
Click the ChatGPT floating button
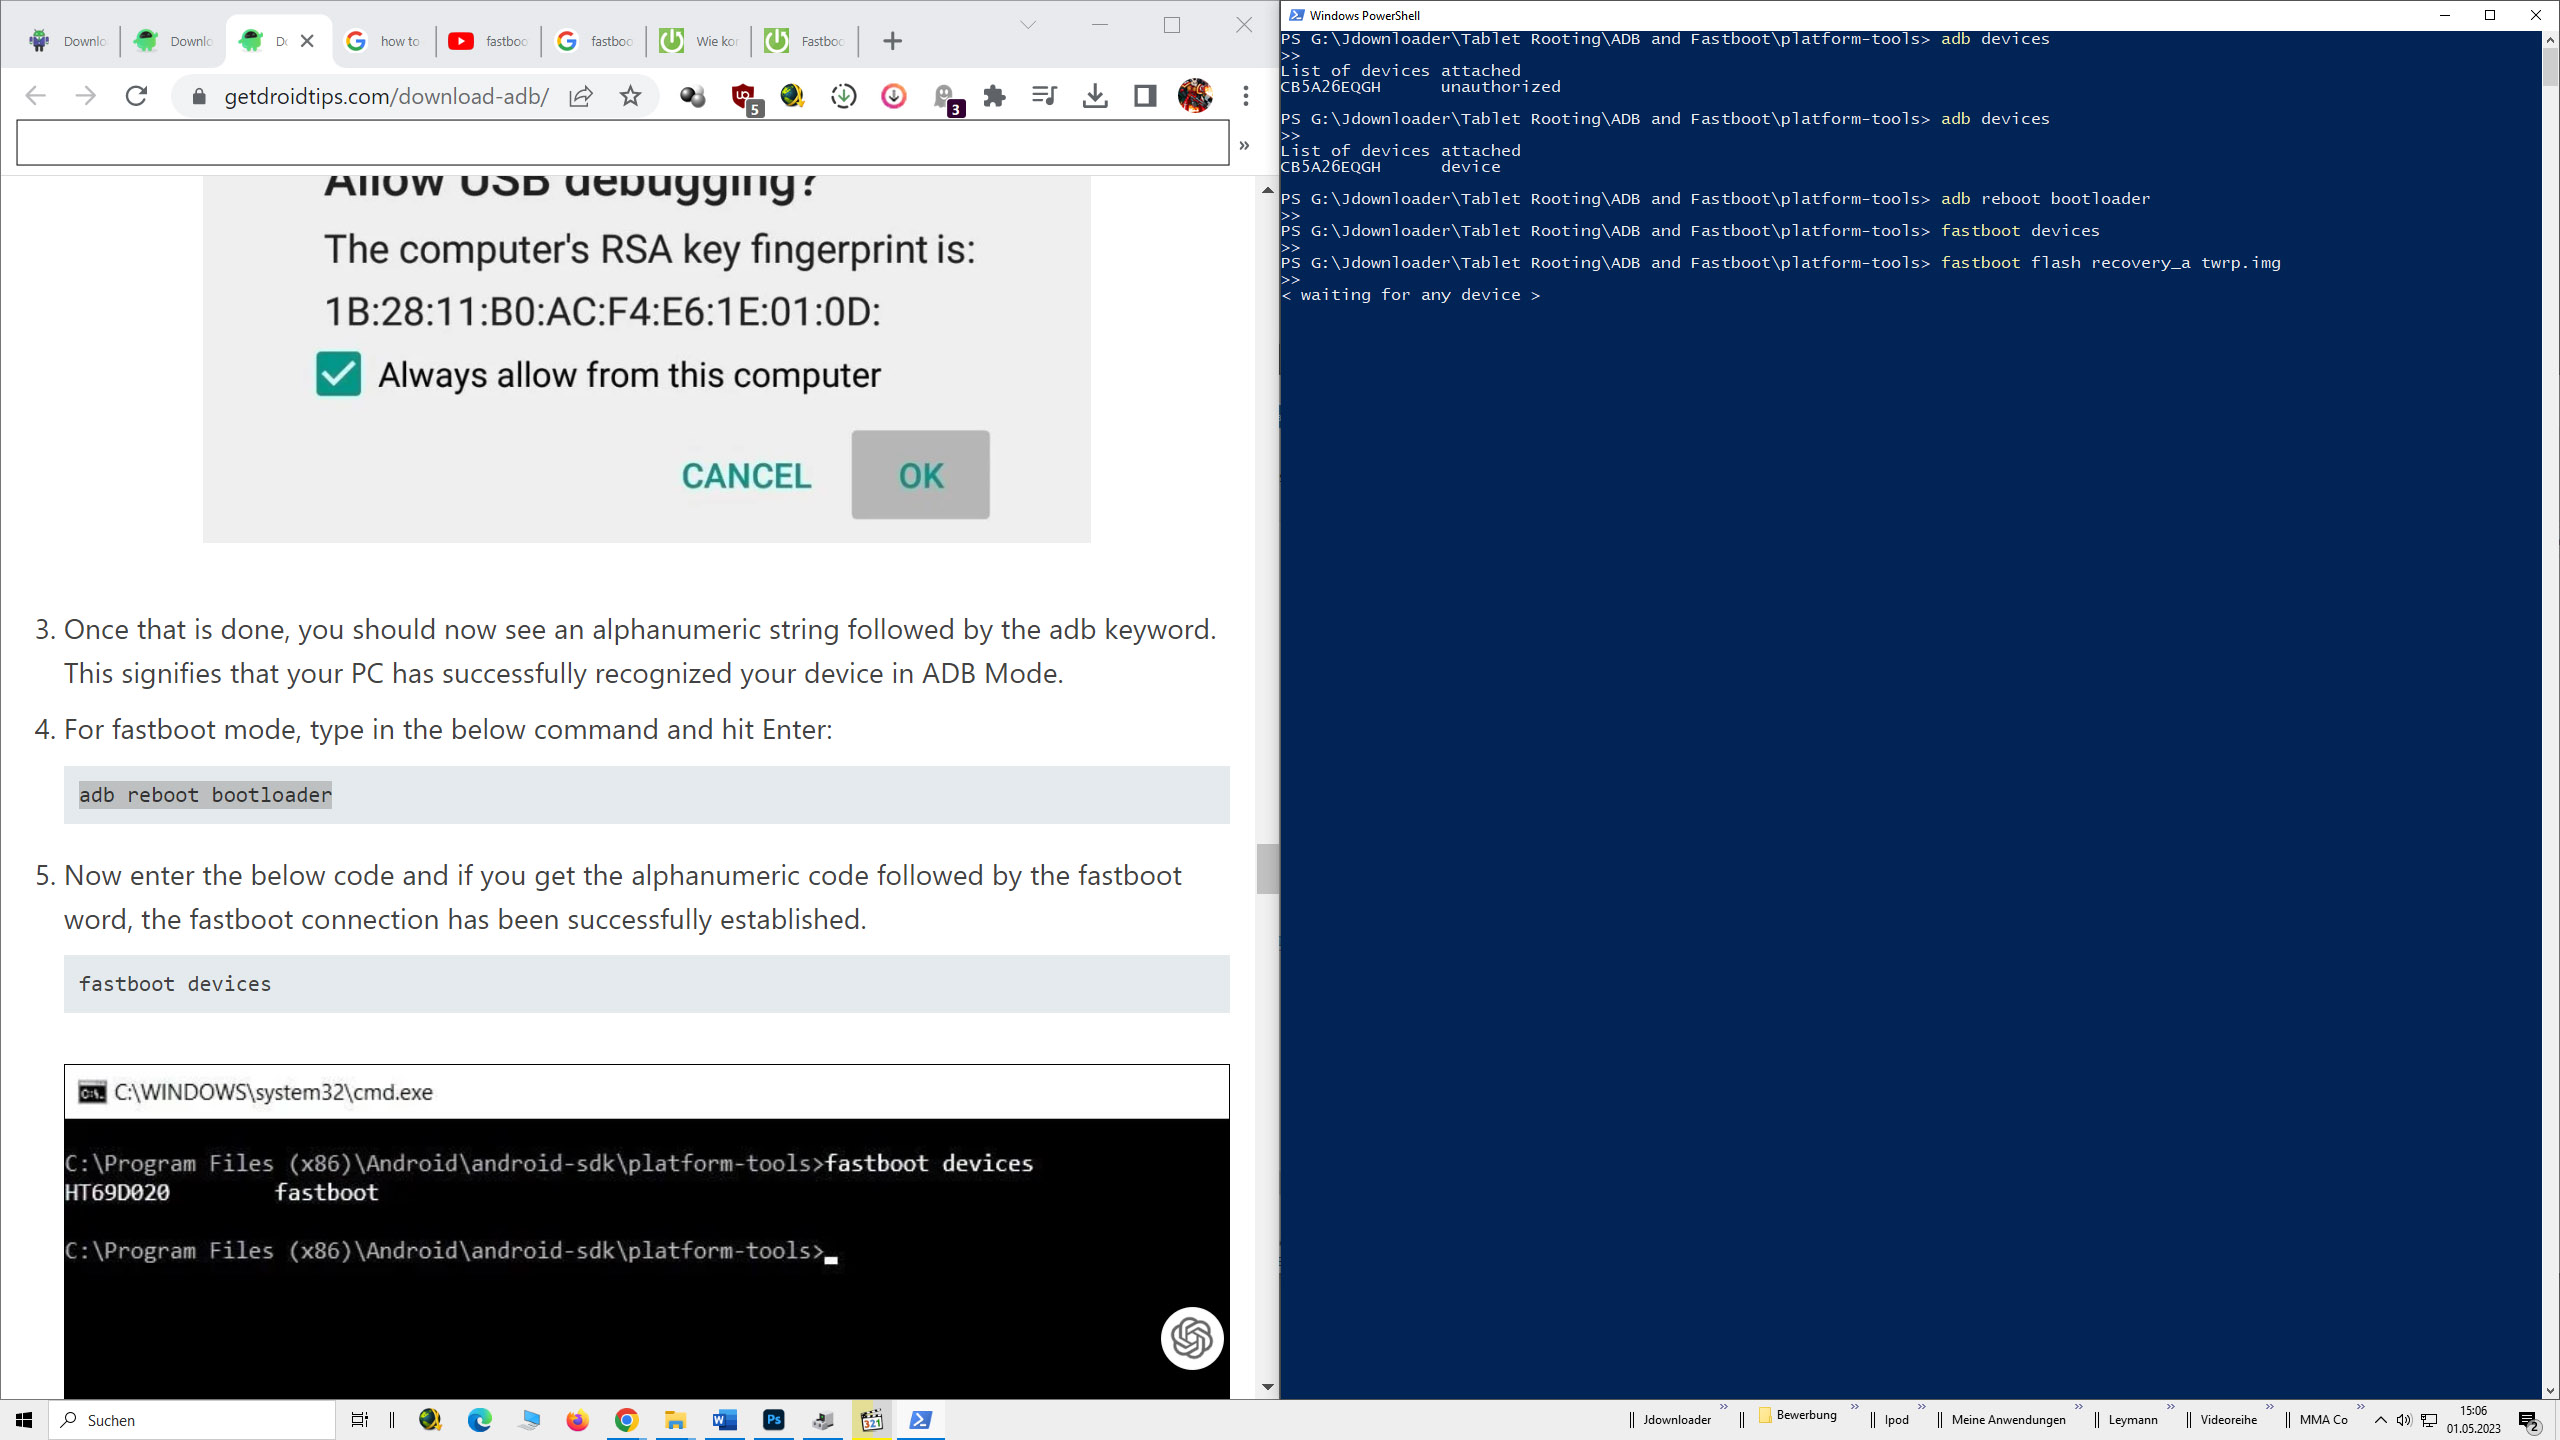(1191, 1338)
